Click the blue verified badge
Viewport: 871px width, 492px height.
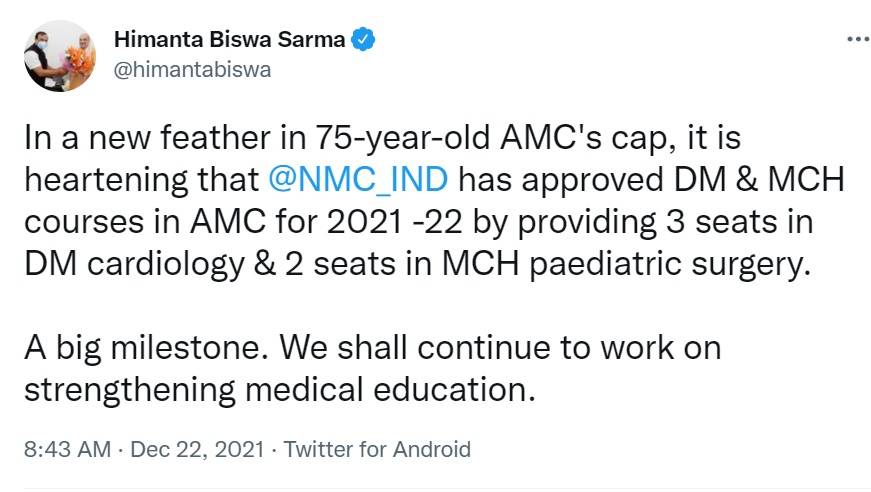coord(367,41)
